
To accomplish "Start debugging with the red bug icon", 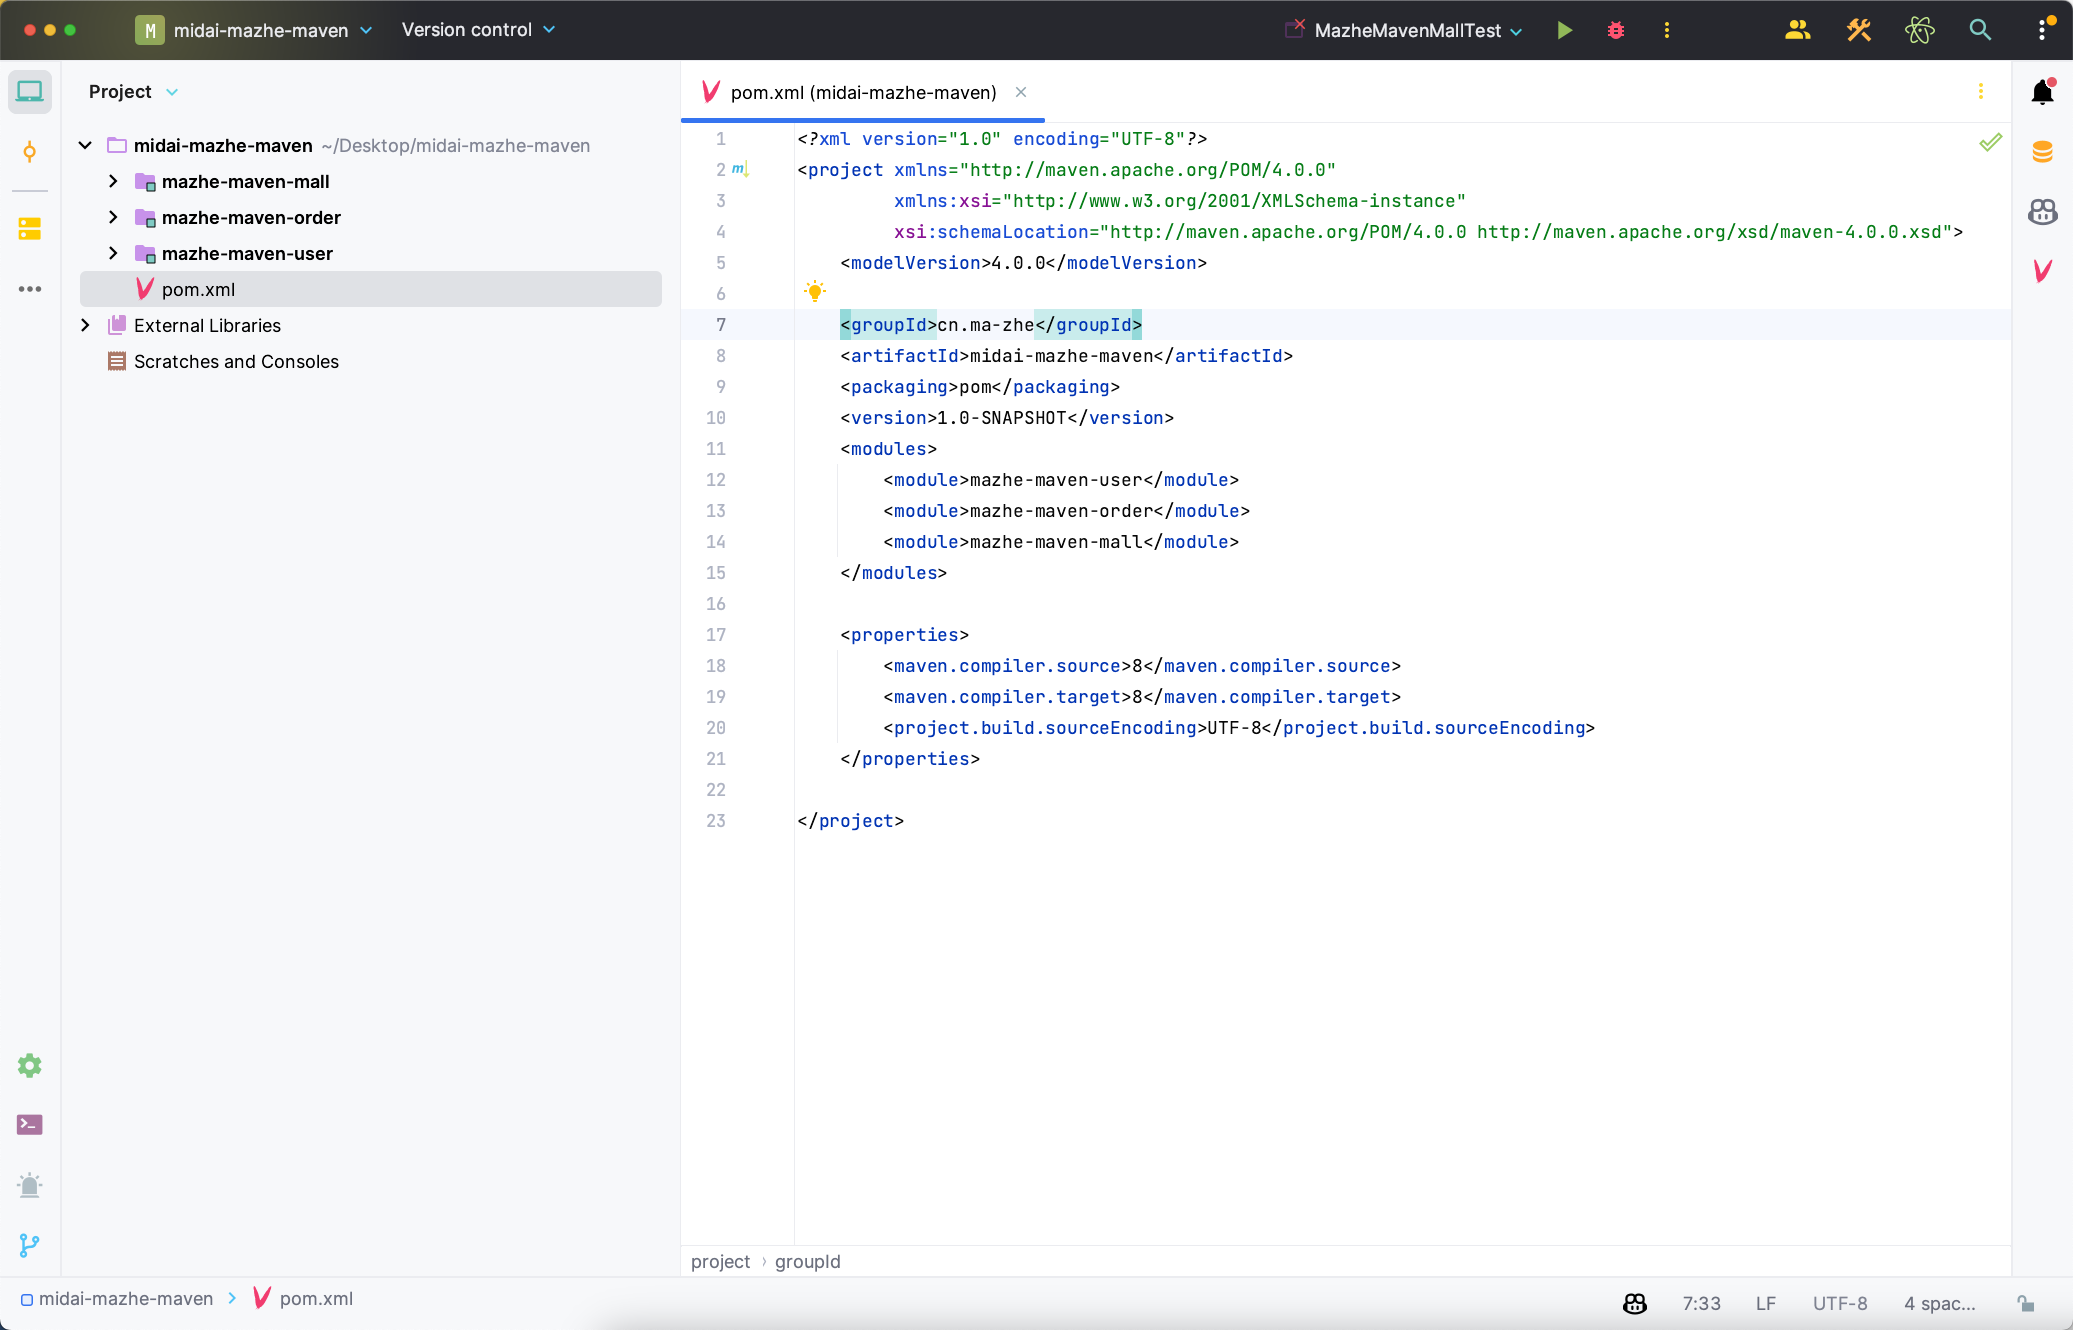I will point(1615,30).
